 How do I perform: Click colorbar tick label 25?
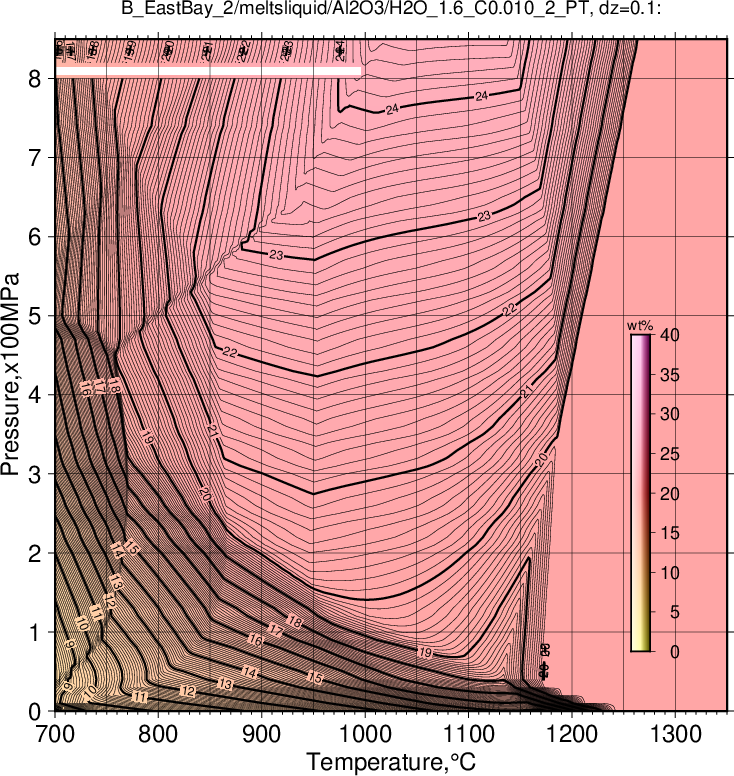coord(670,454)
